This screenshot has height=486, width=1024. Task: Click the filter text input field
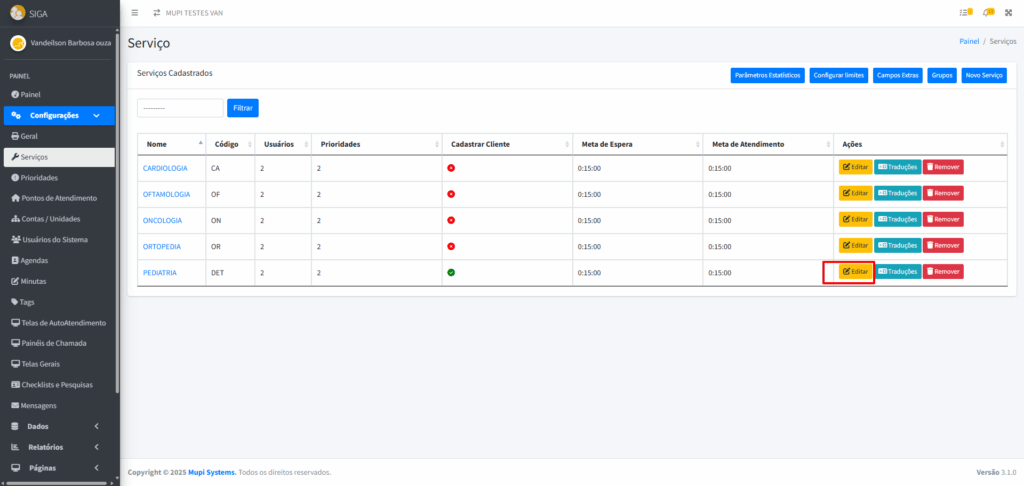pos(180,107)
